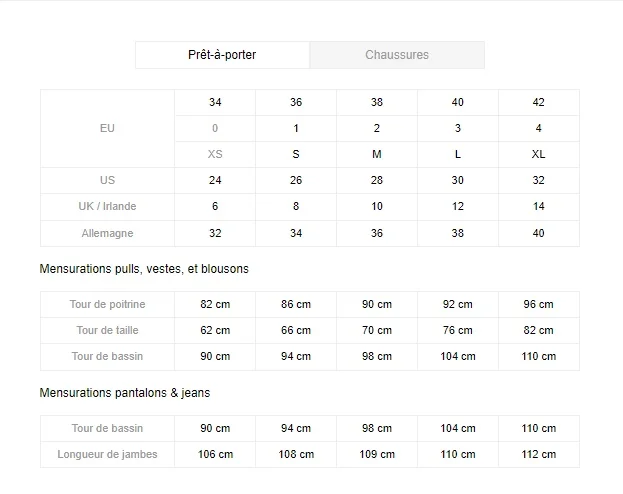Click the 96 cm chest measurement
Screen dimensions: 623x494
click(x=538, y=304)
